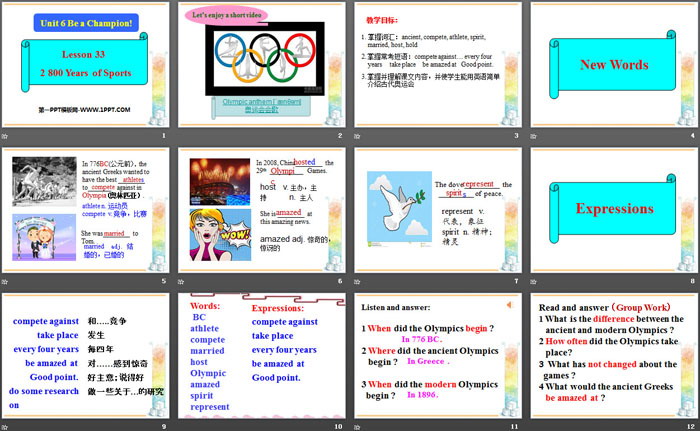The width and height of the screenshot is (700, 431).
Task: Click the ancient athletes photo on slide 5
Action: pos(44,181)
